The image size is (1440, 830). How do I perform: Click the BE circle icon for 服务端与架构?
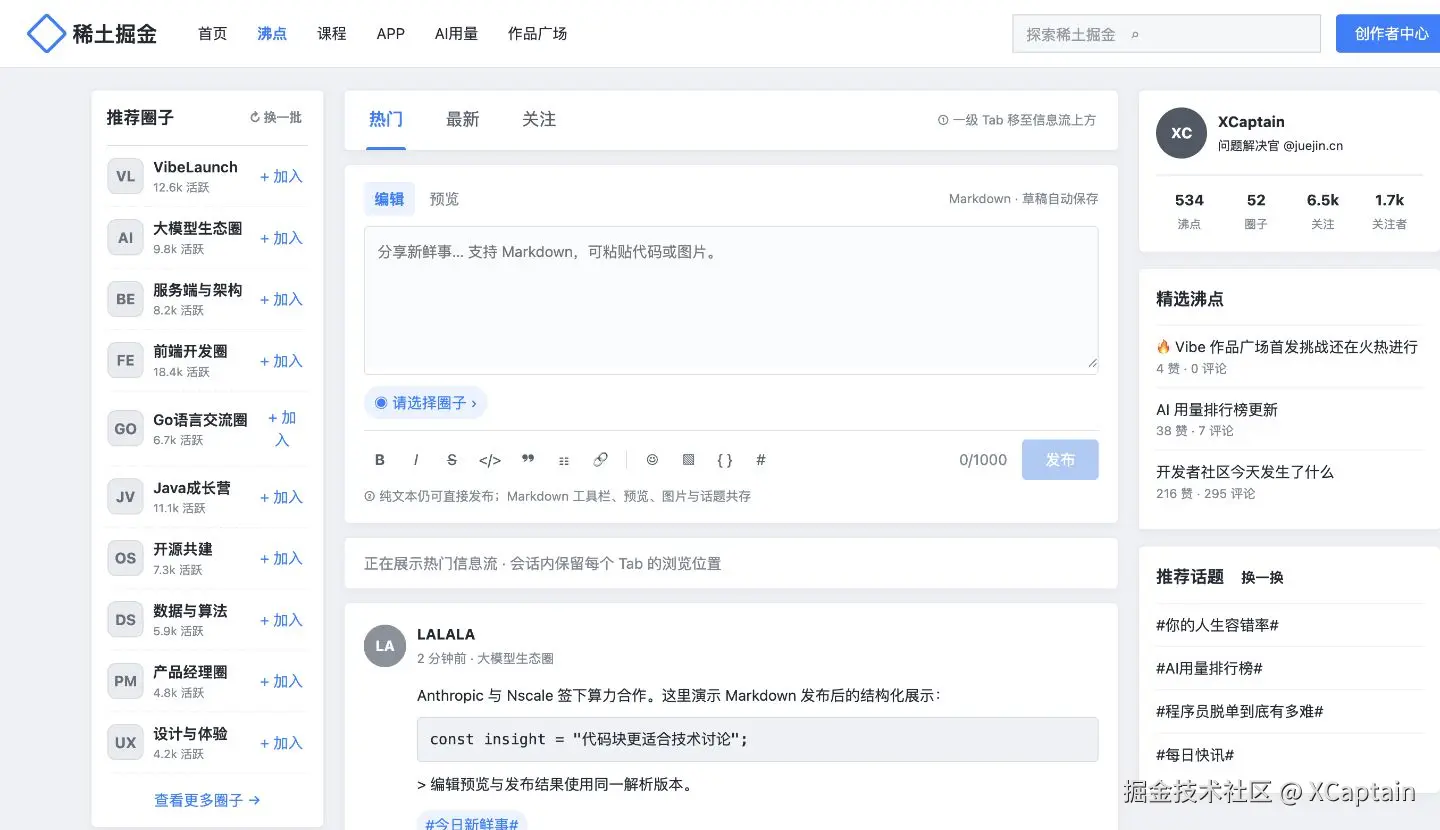click(125, 299)
